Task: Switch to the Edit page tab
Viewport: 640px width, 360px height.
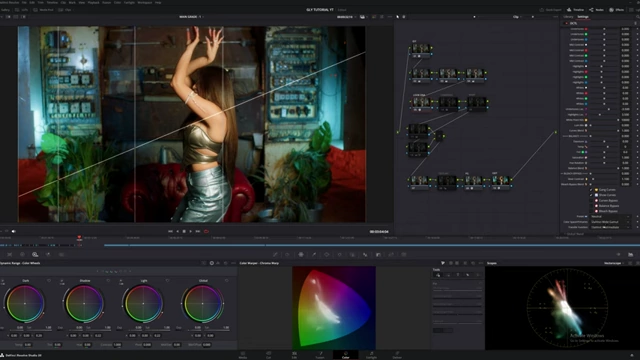Action: (x=294, y=355)
